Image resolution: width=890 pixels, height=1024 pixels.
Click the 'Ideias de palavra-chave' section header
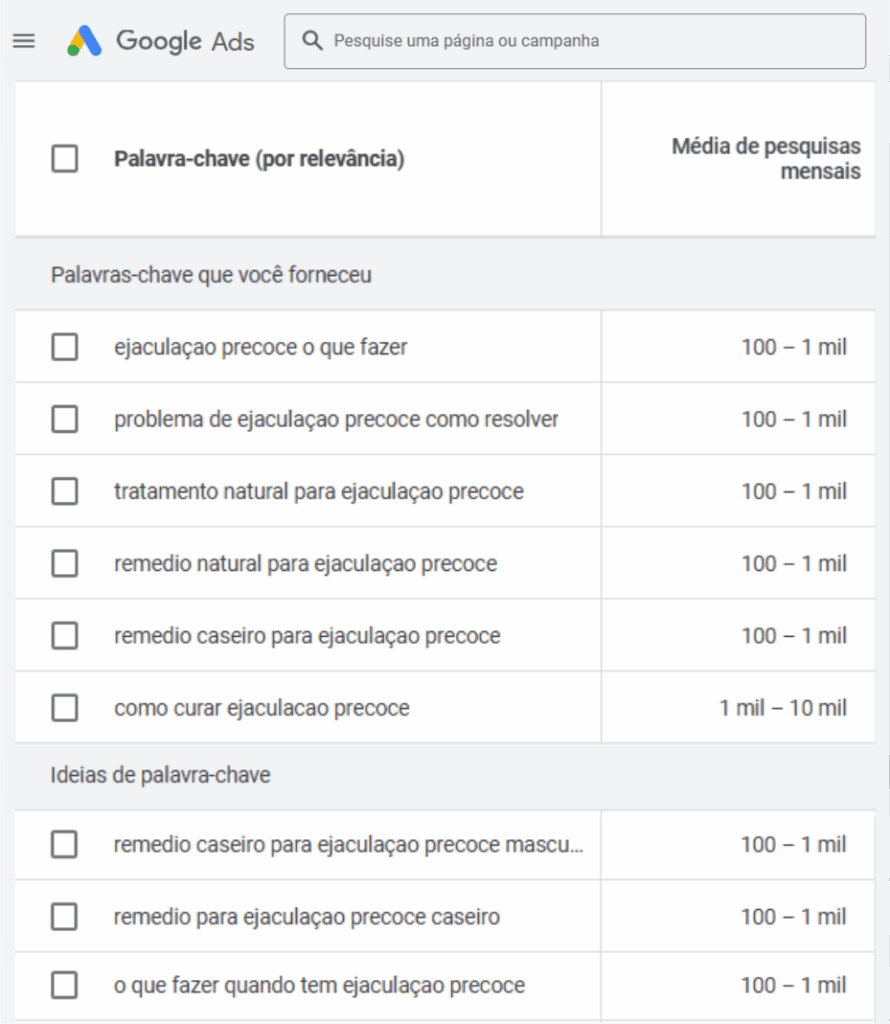tap(160, 775)
